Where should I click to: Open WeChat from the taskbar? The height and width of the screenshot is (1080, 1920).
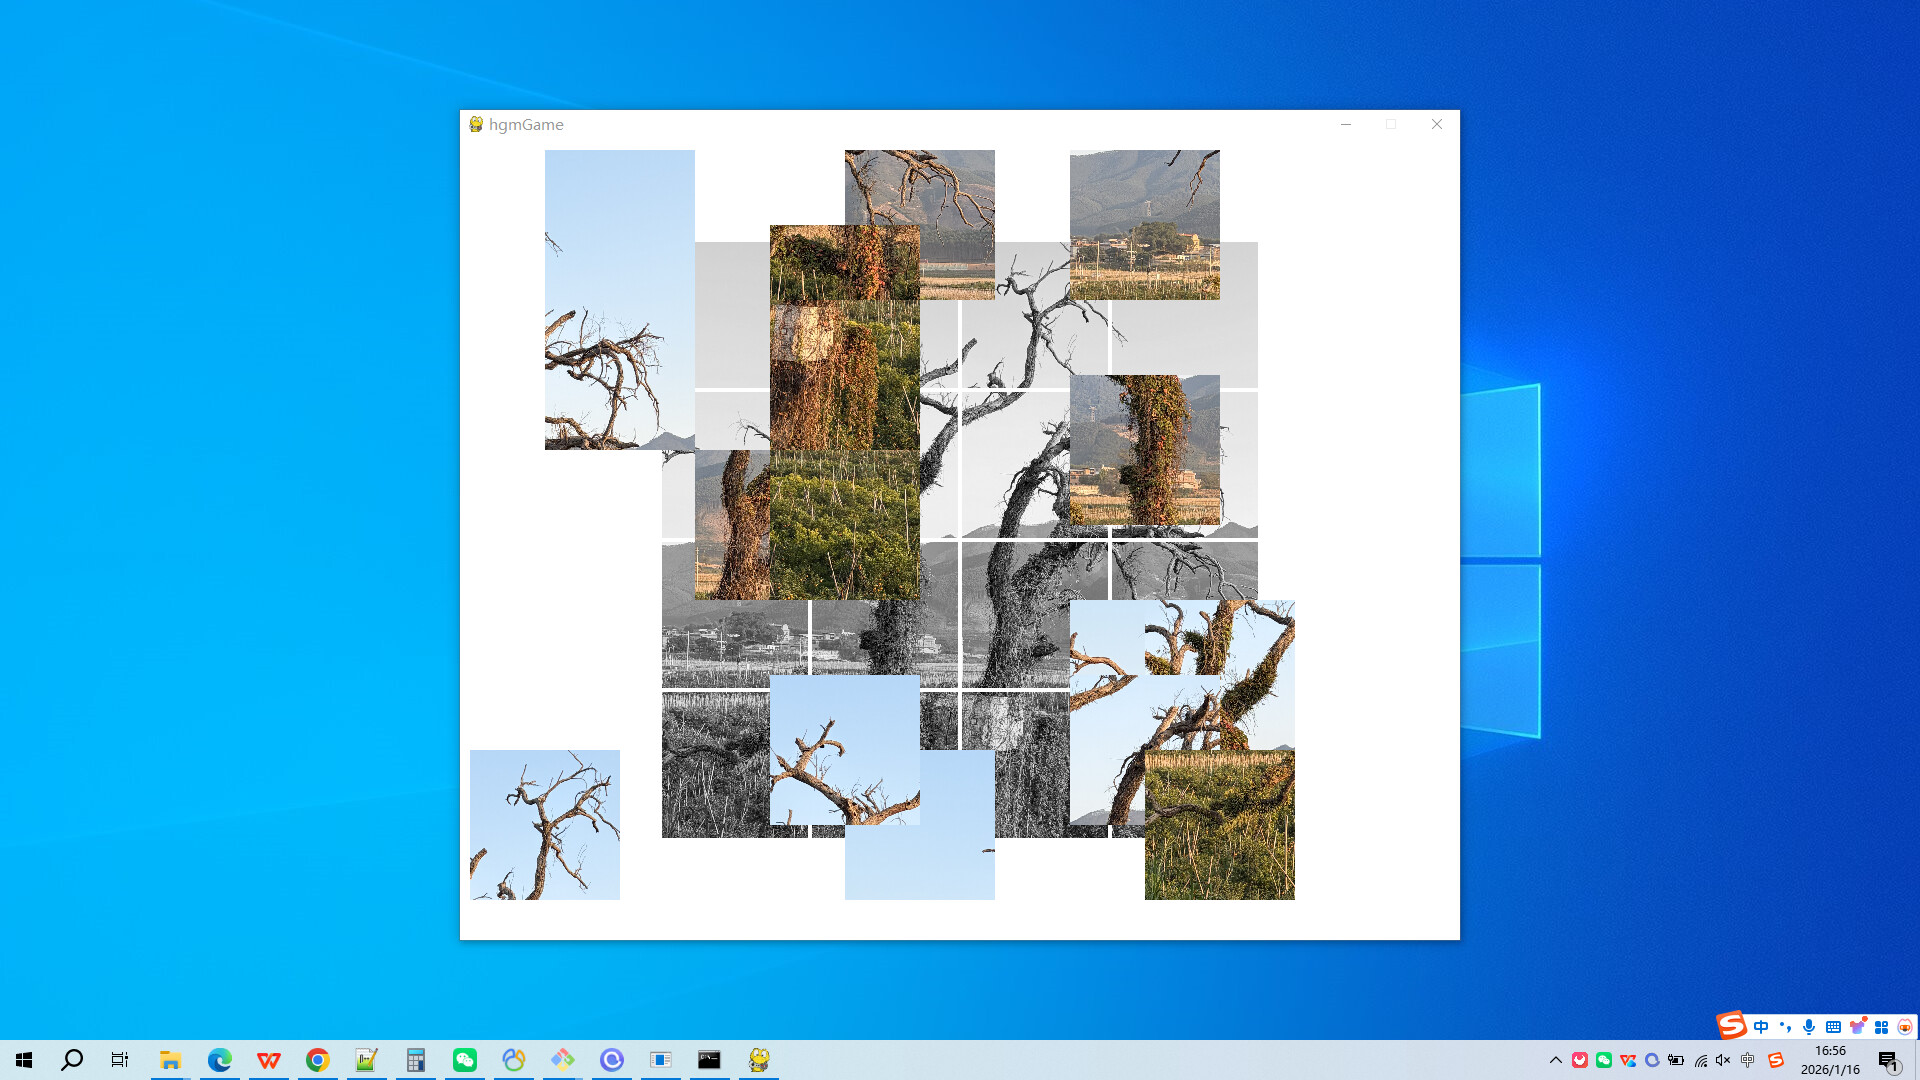tap(464, 1059)
